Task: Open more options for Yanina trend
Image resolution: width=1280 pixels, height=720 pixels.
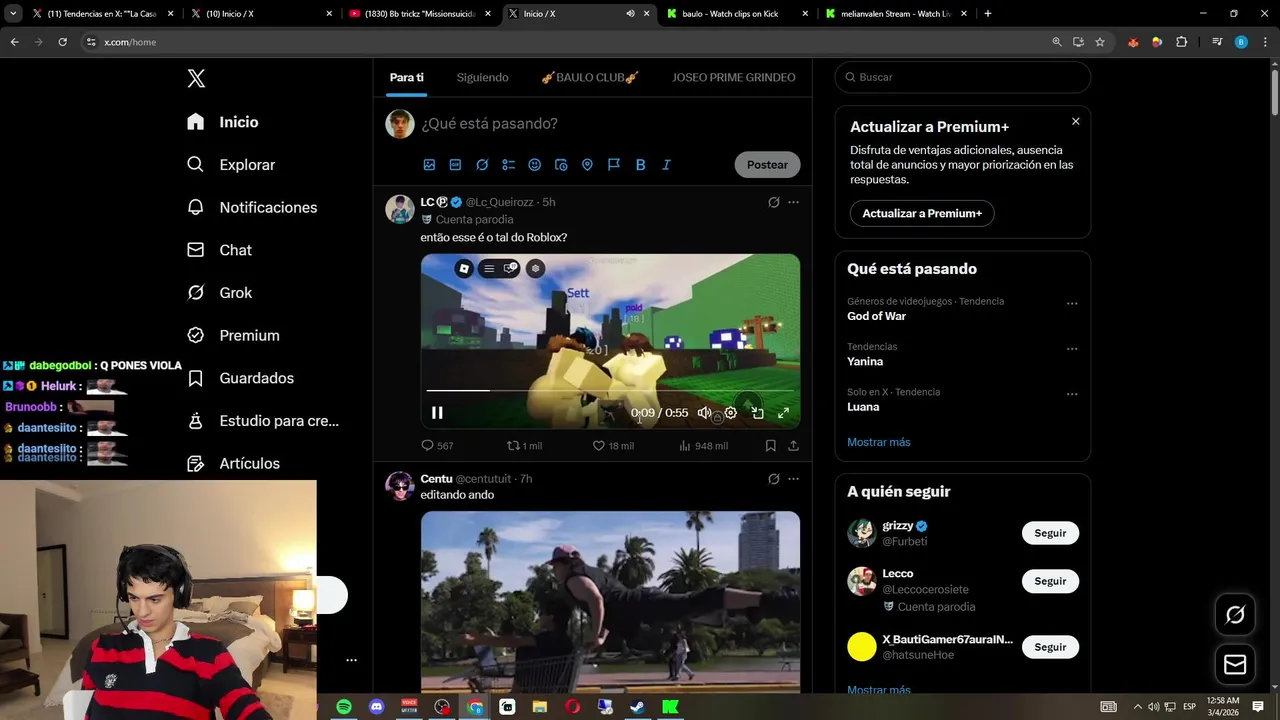Action: tap(1072, 349)
